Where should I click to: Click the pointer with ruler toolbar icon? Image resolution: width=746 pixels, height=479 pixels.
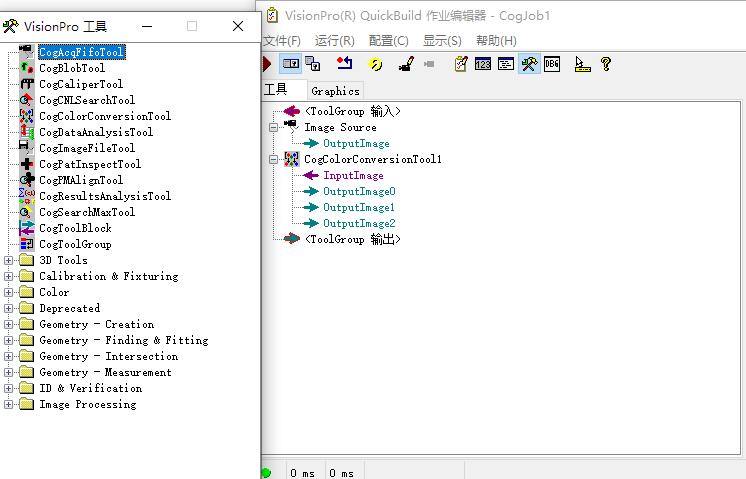pyautogui.click(x=582, y=64)
